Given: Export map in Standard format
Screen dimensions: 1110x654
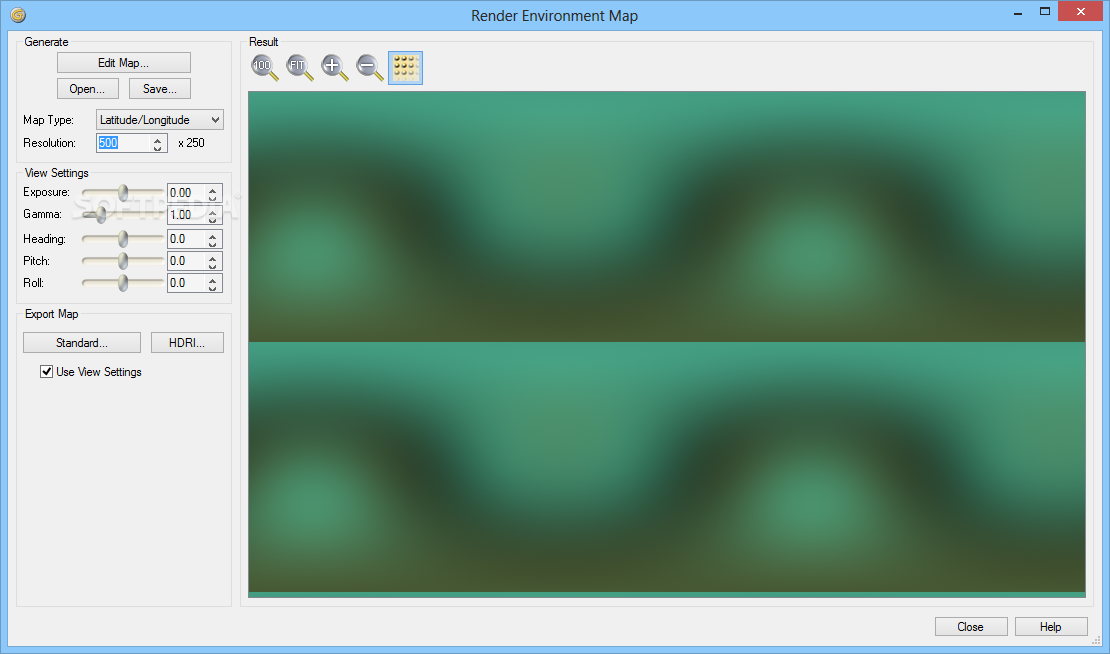Looking at the screenshot, I should coord(82,343).
